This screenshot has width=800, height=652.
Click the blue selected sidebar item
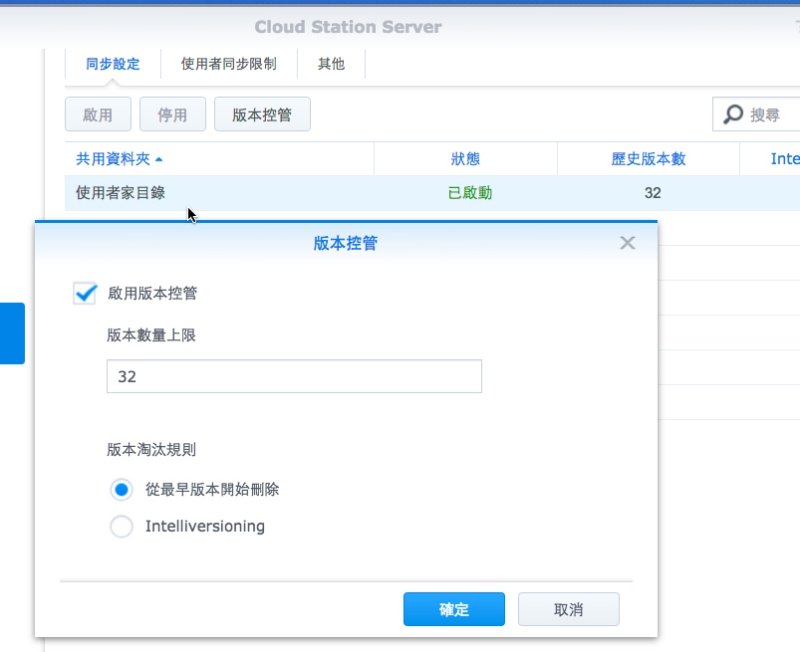click(x=12, y=333)
